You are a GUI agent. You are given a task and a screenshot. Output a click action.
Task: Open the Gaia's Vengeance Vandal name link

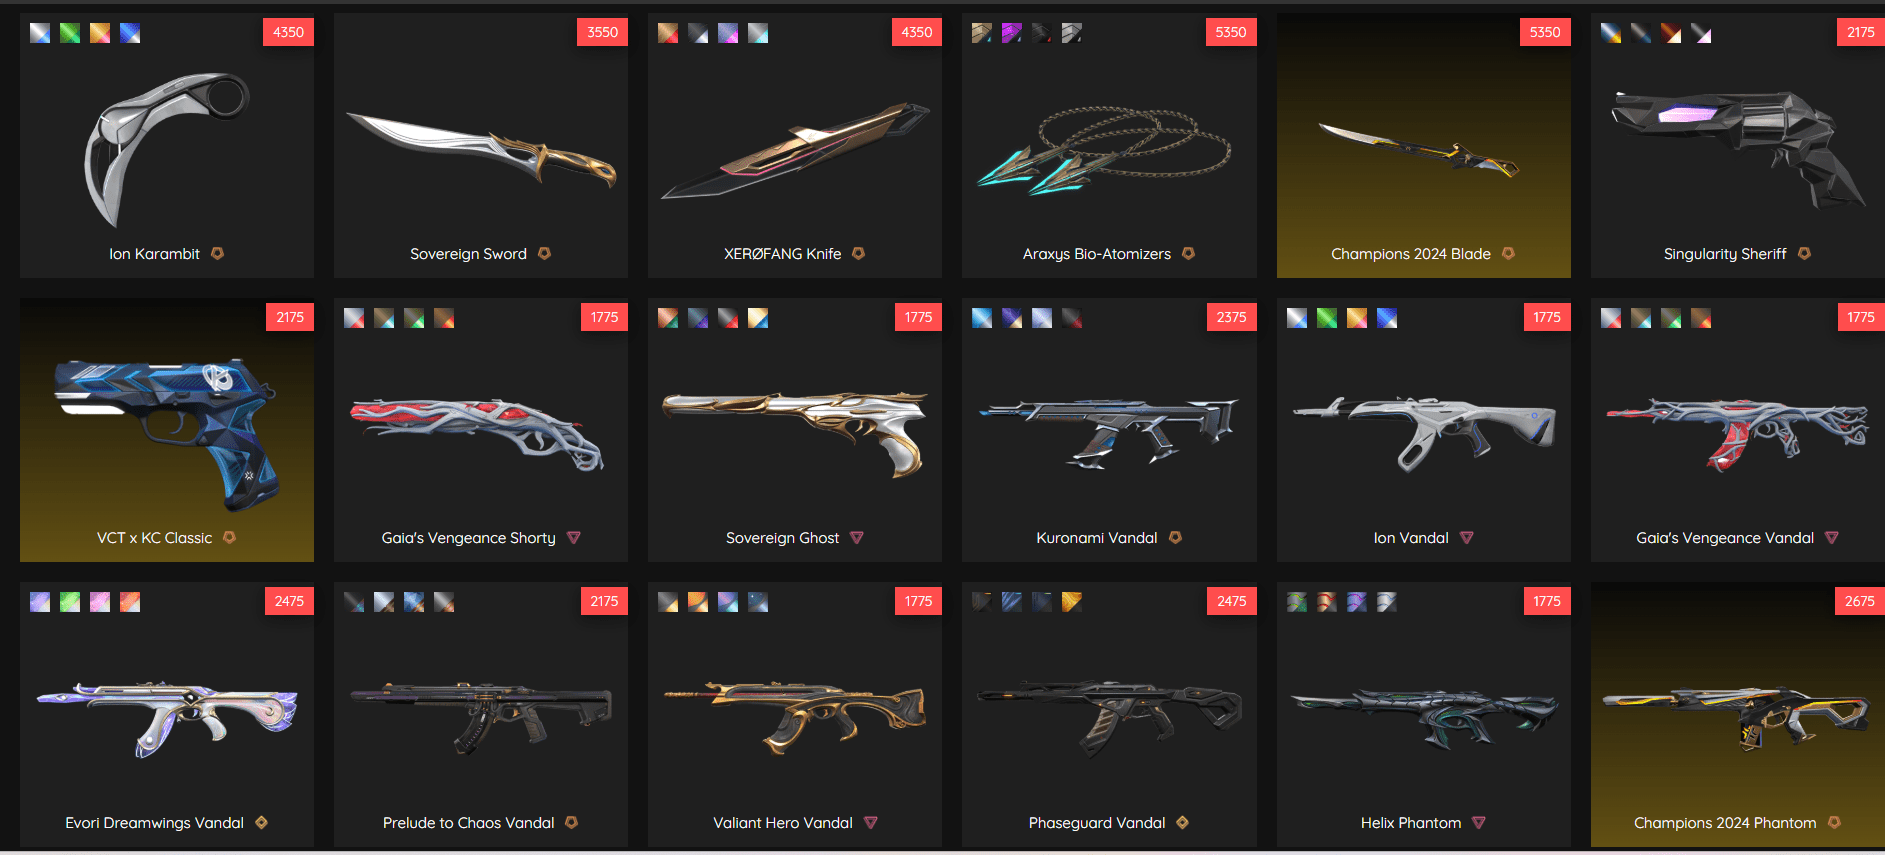tap(1725, 538)
